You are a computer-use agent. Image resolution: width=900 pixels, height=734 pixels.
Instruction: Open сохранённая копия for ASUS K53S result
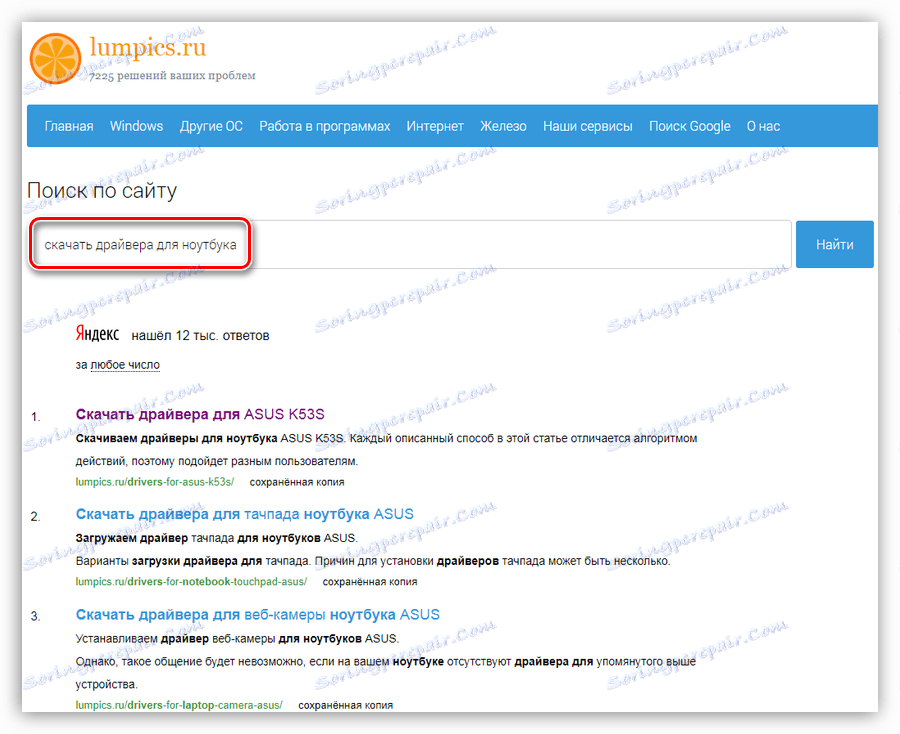click(297, 482)
